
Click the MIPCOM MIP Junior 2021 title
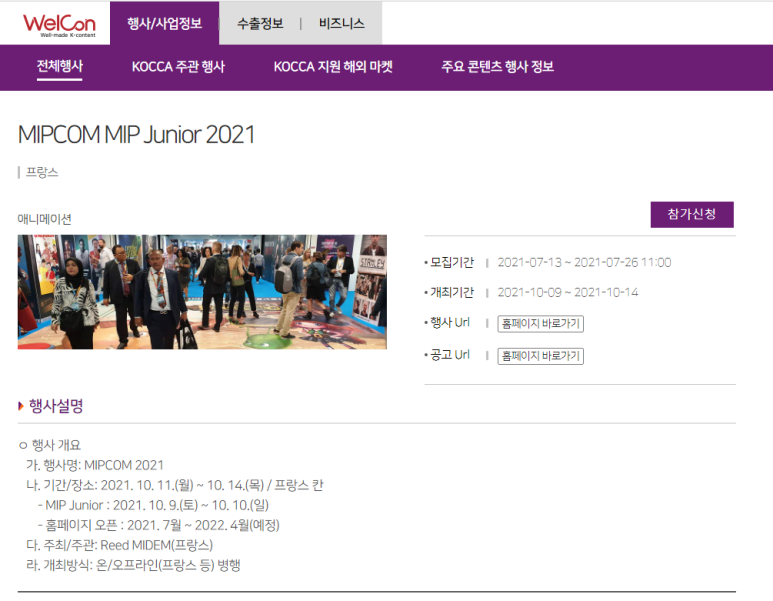[x=136, y=135]
